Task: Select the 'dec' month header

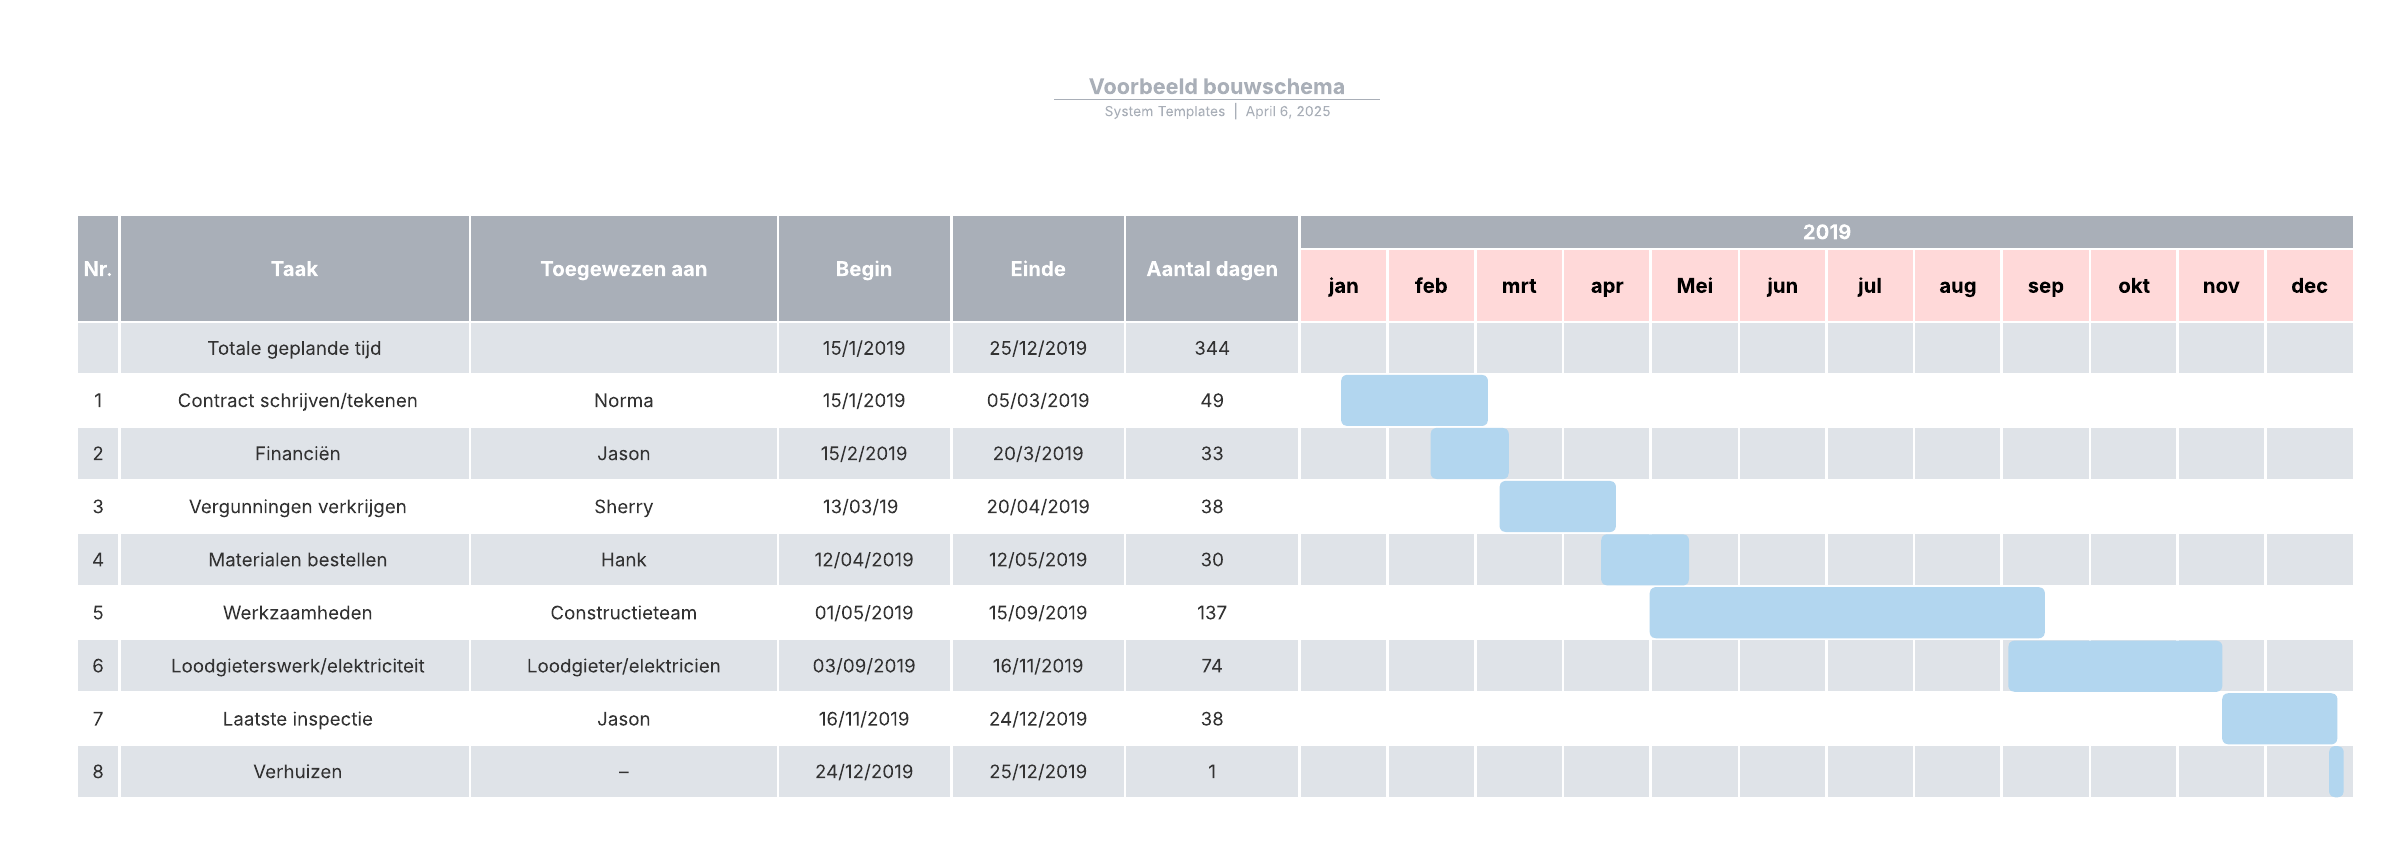Action: coord(2309,286)
